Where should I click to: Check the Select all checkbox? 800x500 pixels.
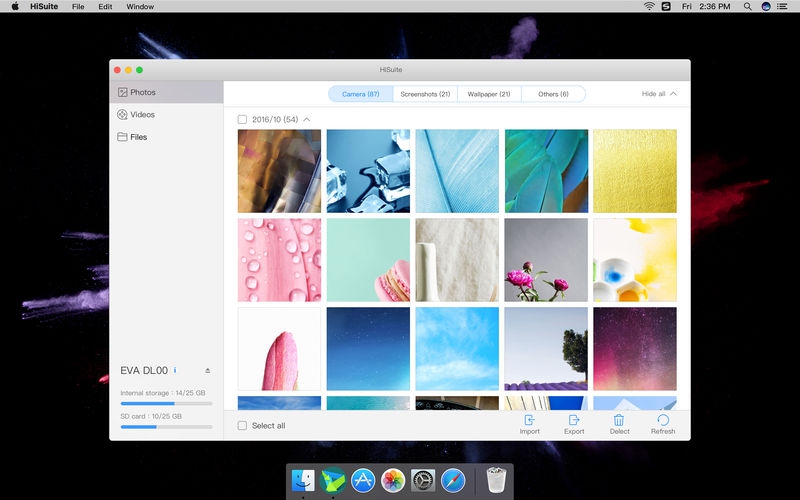tap(242, 426)
